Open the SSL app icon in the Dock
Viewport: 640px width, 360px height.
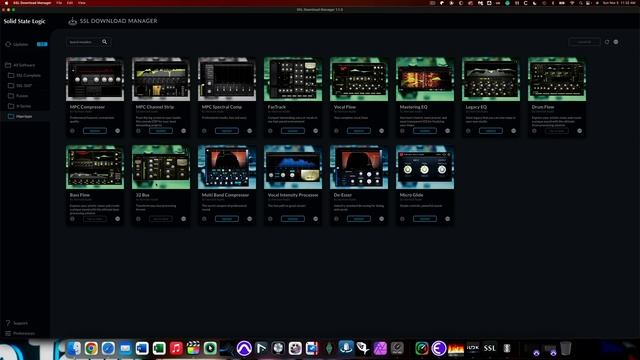(490, 349)
